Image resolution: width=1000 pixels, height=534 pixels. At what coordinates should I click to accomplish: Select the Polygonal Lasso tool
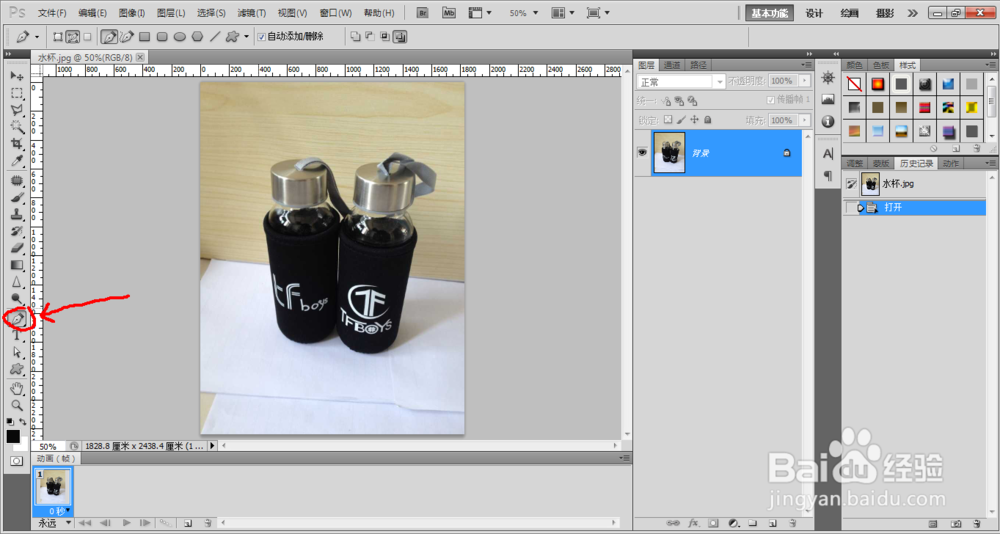click(17, 110)
